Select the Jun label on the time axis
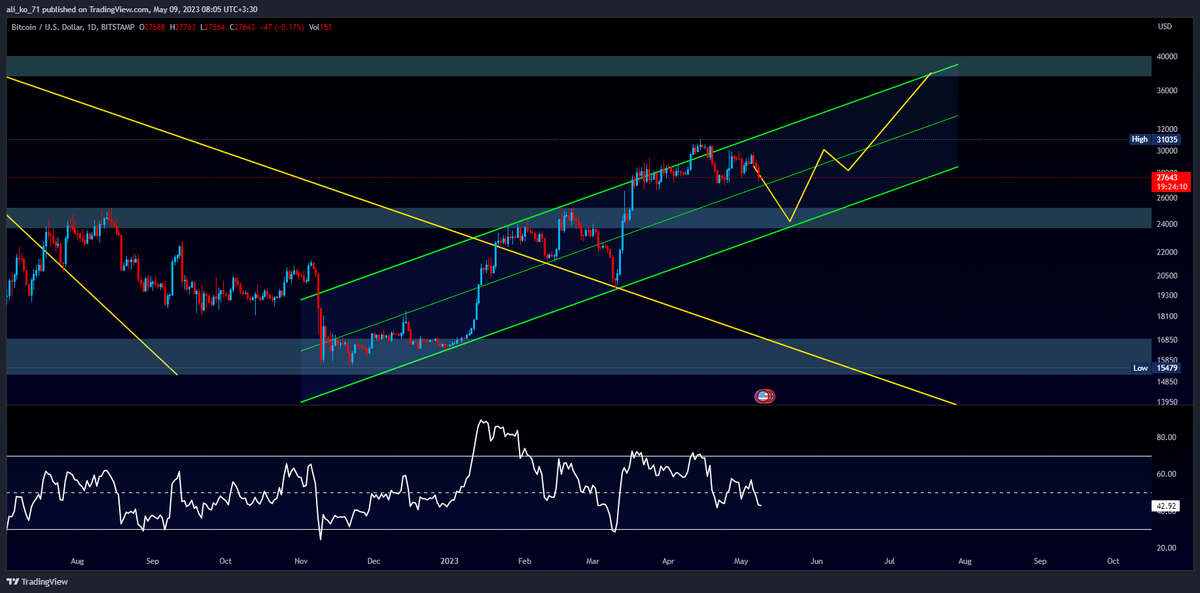 [x=818, y=562]
